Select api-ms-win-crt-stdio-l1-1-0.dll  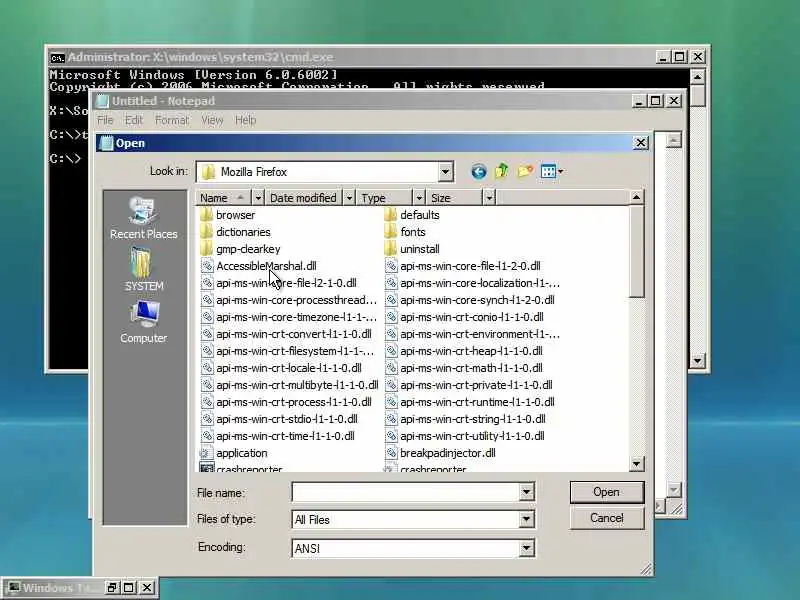click(x=279, y=419)
